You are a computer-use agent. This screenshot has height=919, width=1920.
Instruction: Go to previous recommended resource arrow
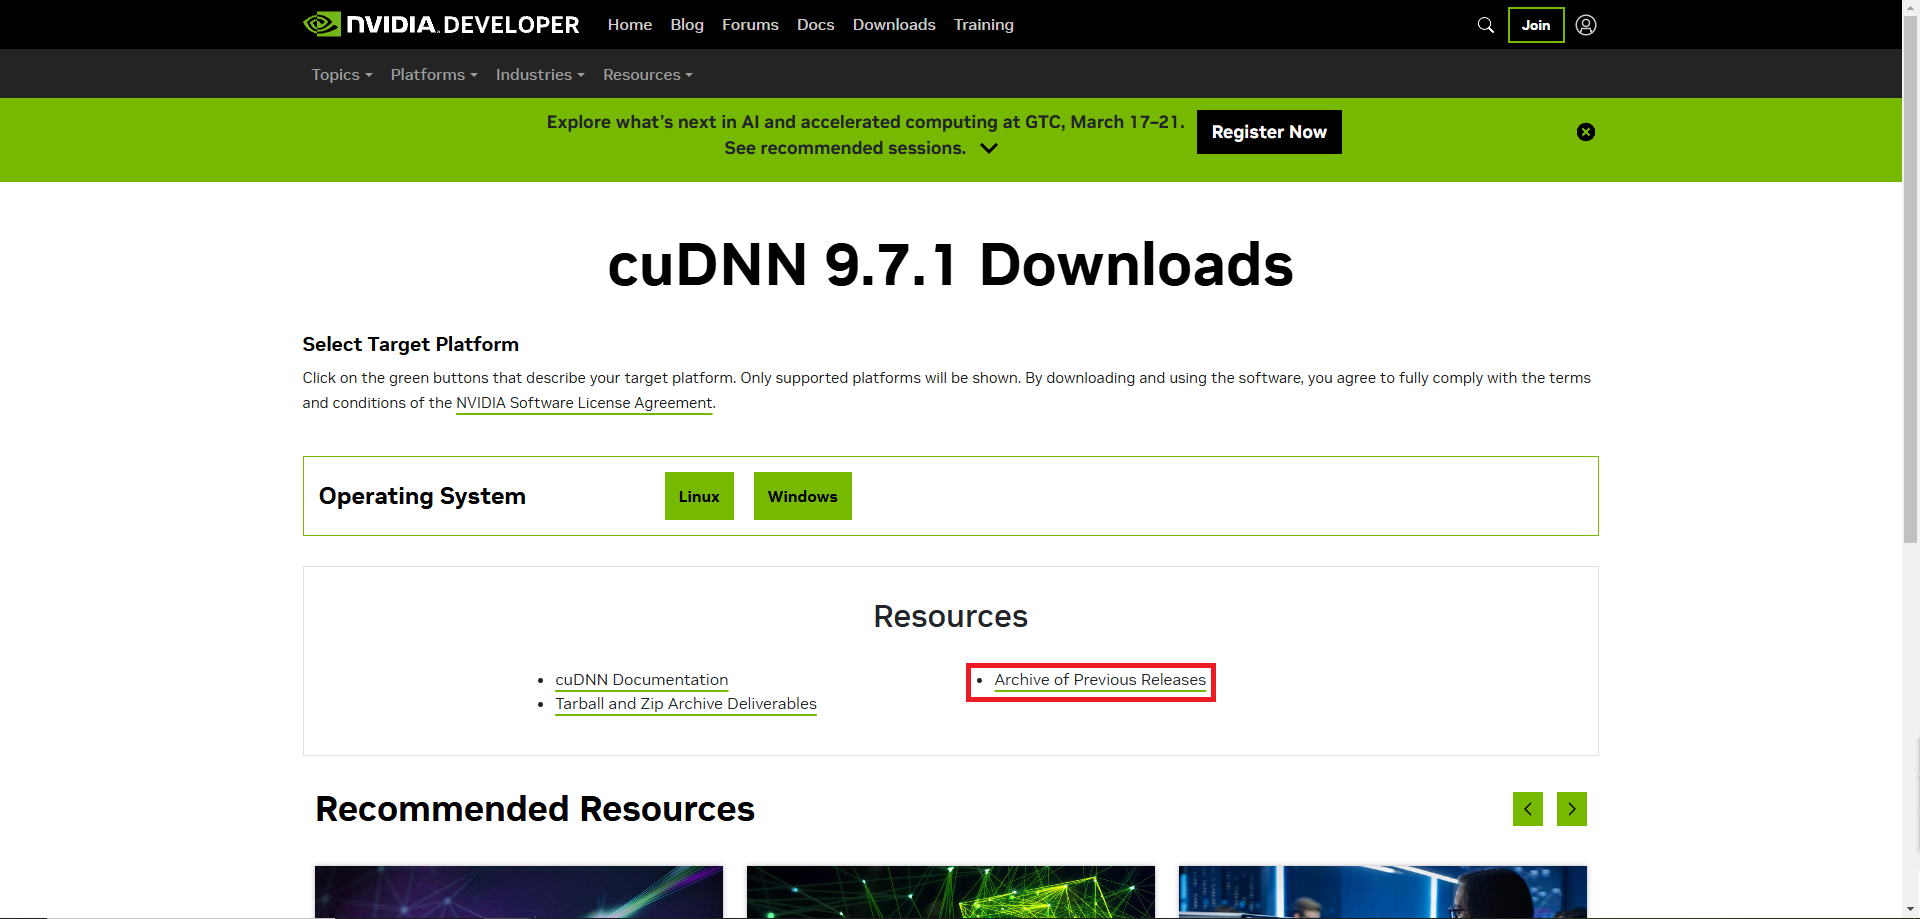coord(1528,809)
